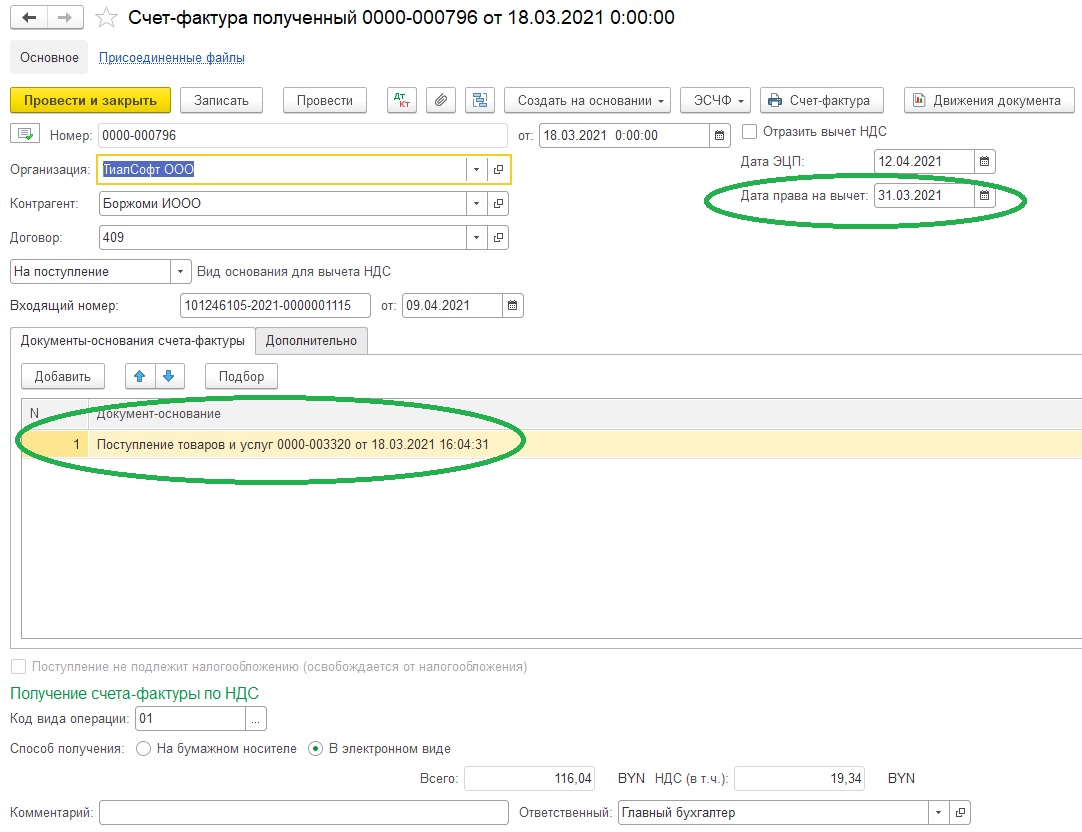Click the back navigation arrow

pos(29,18)
